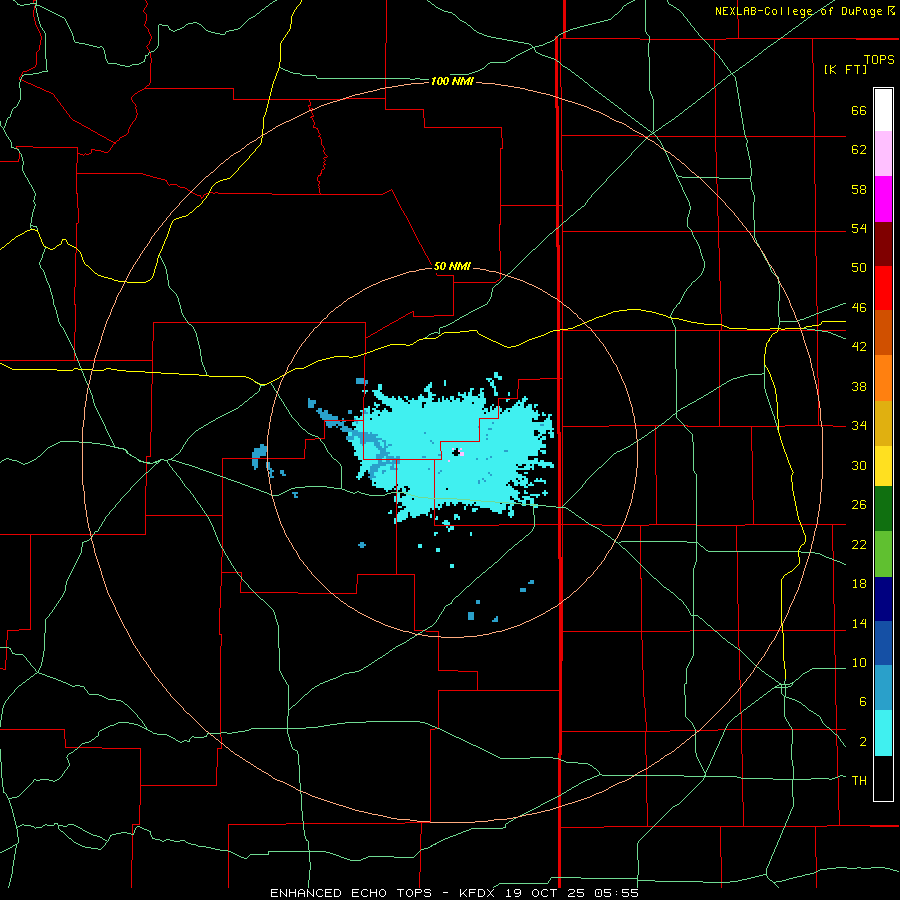Click the navy 18 kft legend swatch
The width and height of the screenshot is (900, 900).
(883, 599)
